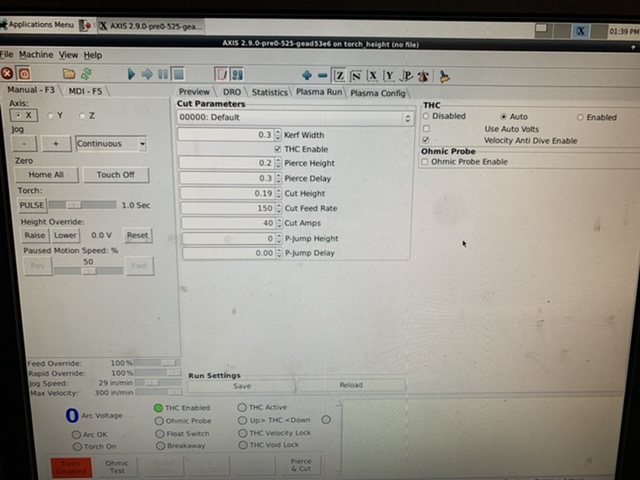Click the Save run settings button
Screen dimensions: 640x480
pos(242,385)
